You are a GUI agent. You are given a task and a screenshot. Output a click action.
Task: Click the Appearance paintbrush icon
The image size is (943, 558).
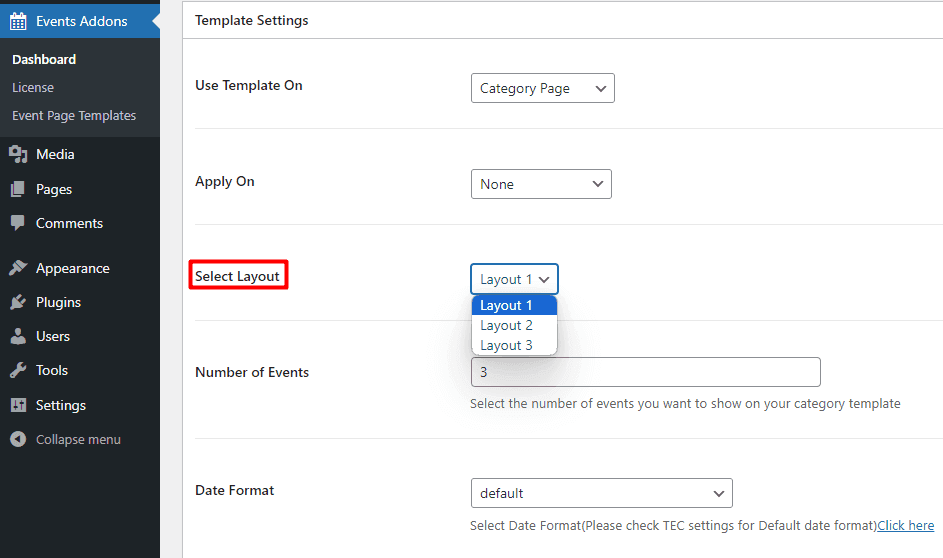click(x=18, y=268)
